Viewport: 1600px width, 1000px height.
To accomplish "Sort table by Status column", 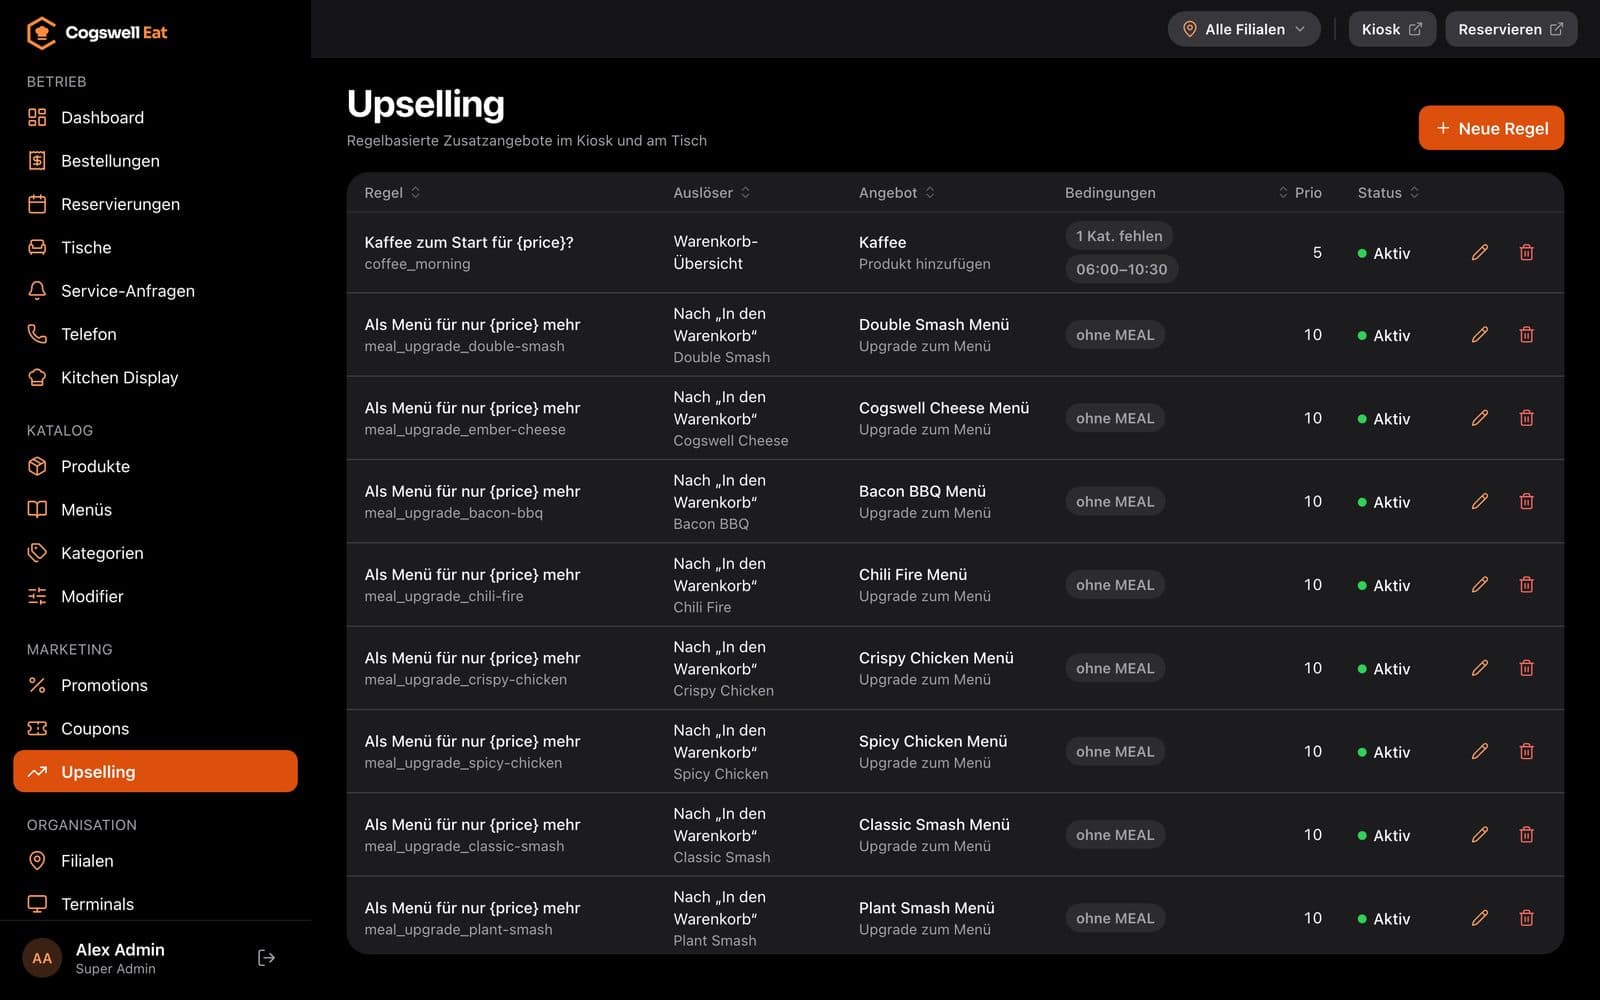I will (x=1388, y=193).
